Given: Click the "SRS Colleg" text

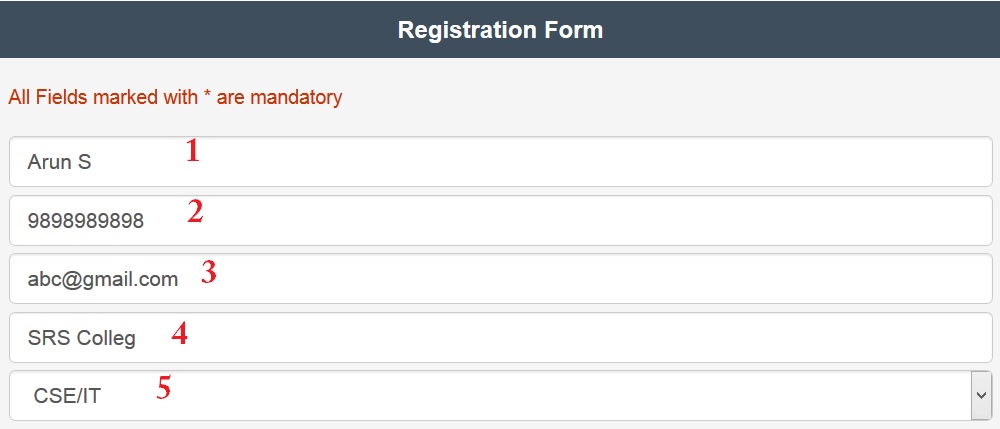Looking at the screenshot, I should point(81,338).
